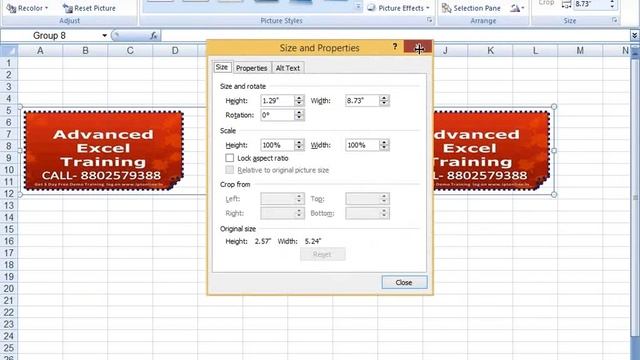Switch to the Alt Text tab
Viewport: 640px width, 360px height.
pos(288,68)
